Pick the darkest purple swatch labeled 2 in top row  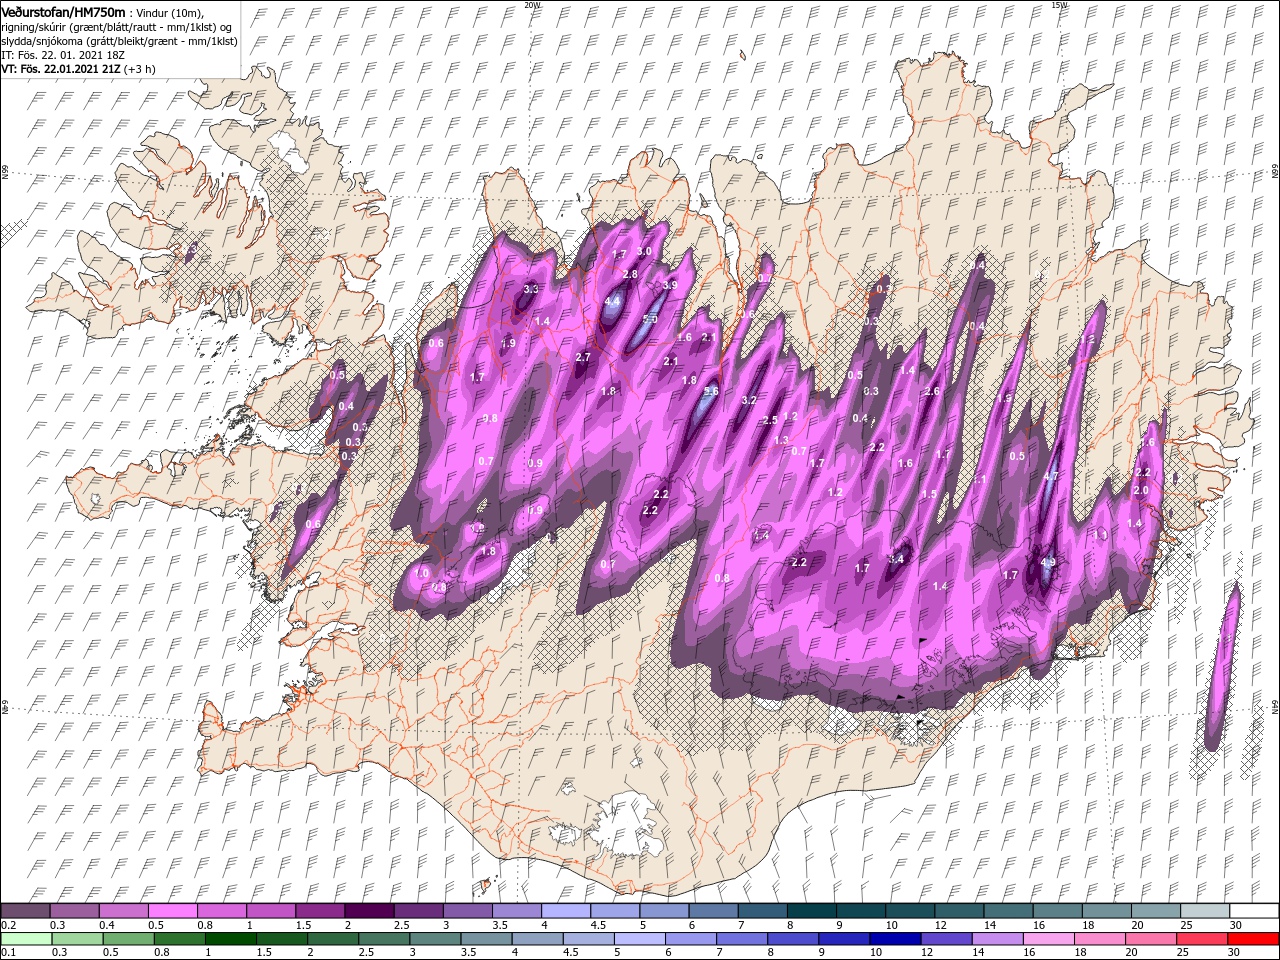point(368,911)
